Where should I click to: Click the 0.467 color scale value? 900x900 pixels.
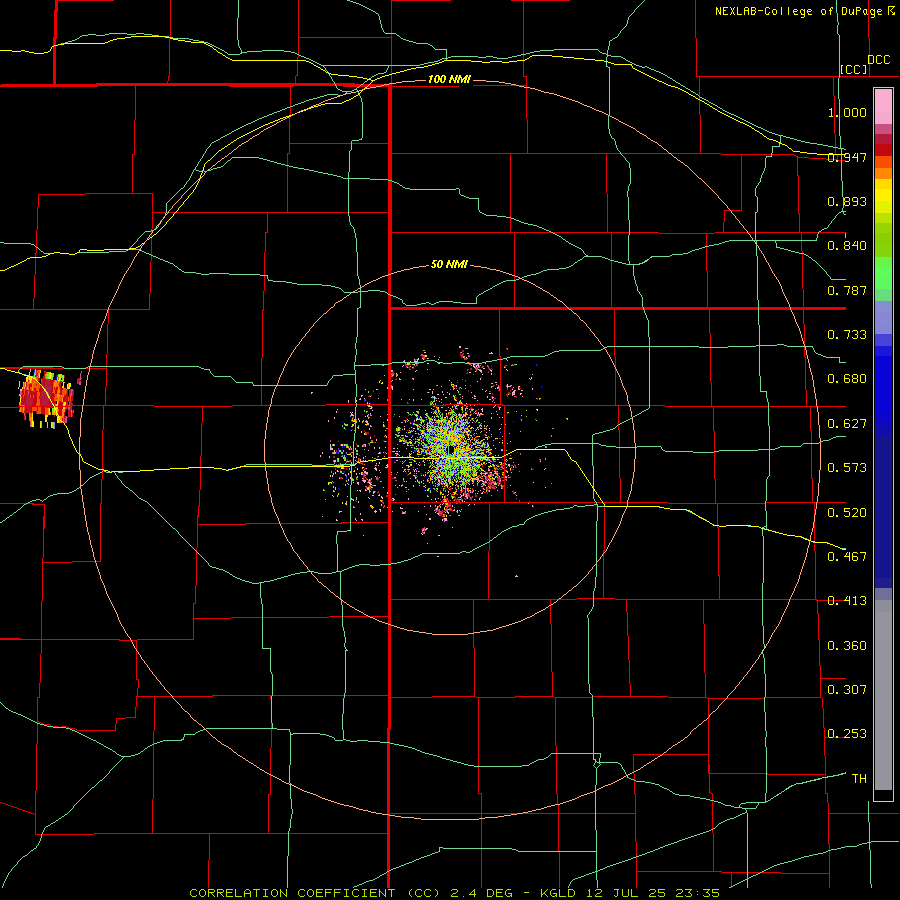[x=847, y=557]
